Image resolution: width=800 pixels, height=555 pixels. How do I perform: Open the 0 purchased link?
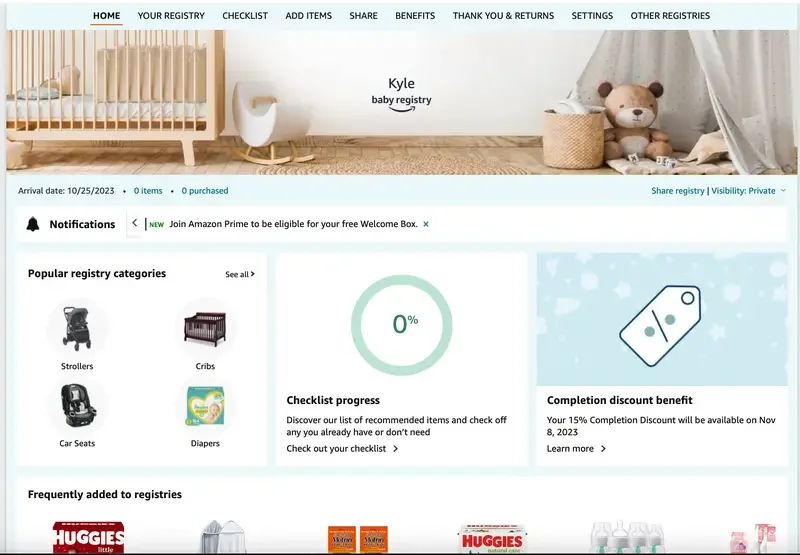205,191
